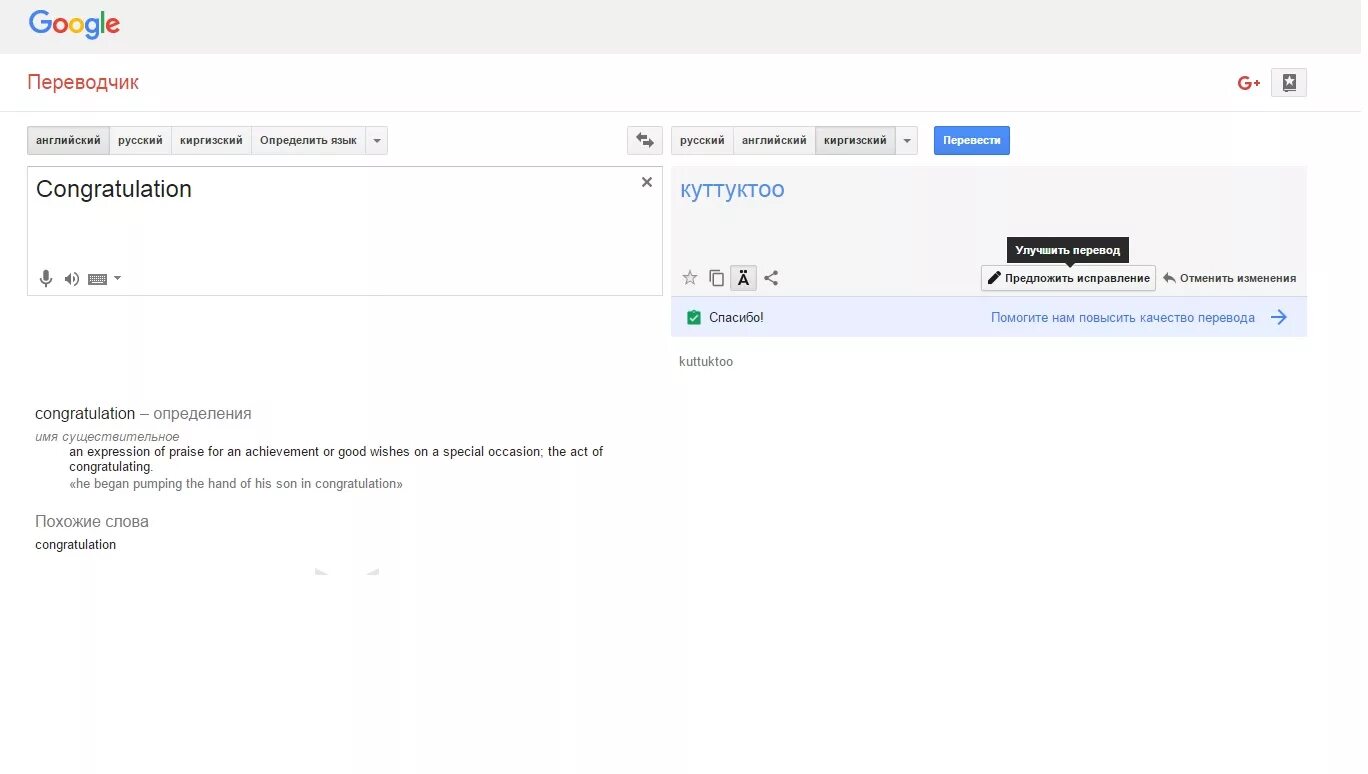Focus the source text field with Congratulation
The height and width of the screenshot is (774, 1368).
point(345,231)
